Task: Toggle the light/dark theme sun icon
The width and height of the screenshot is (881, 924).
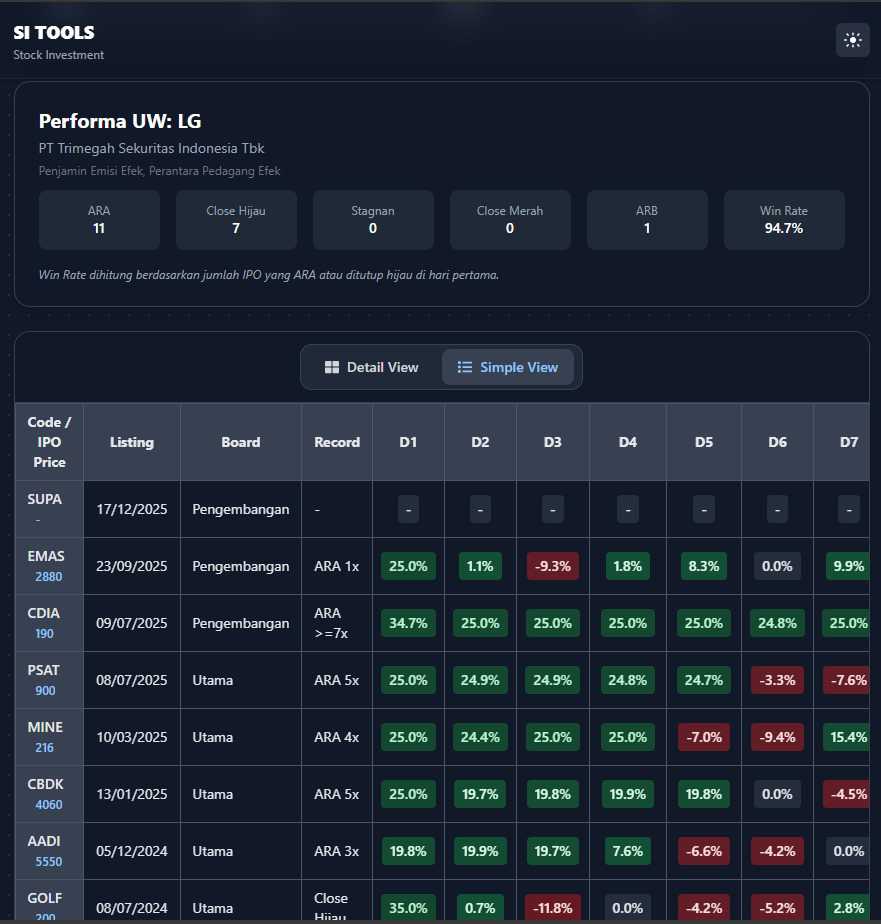Action: [852, 40]
